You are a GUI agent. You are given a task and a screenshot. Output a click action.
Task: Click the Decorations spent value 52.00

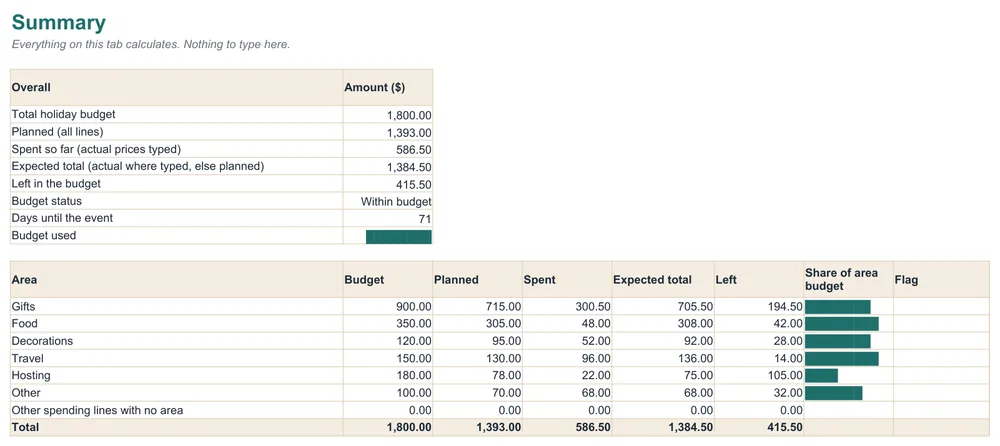[596, 341]
